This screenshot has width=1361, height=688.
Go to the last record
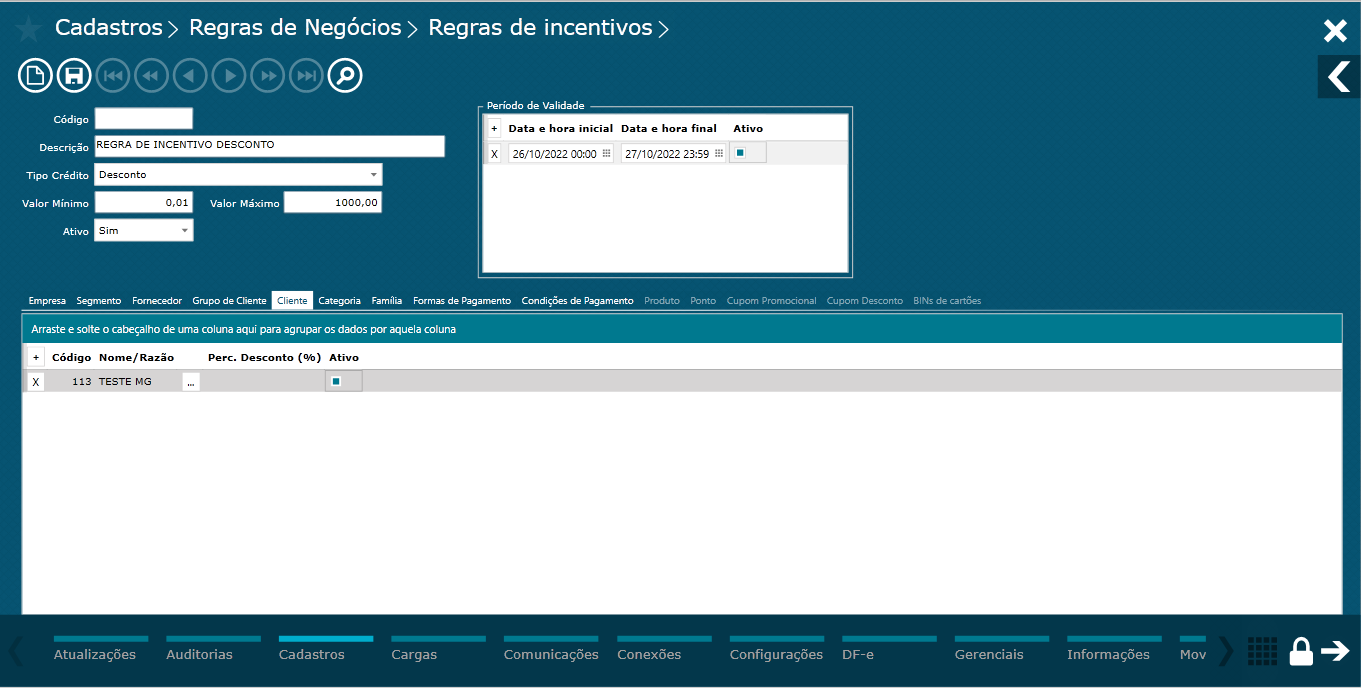306,75
